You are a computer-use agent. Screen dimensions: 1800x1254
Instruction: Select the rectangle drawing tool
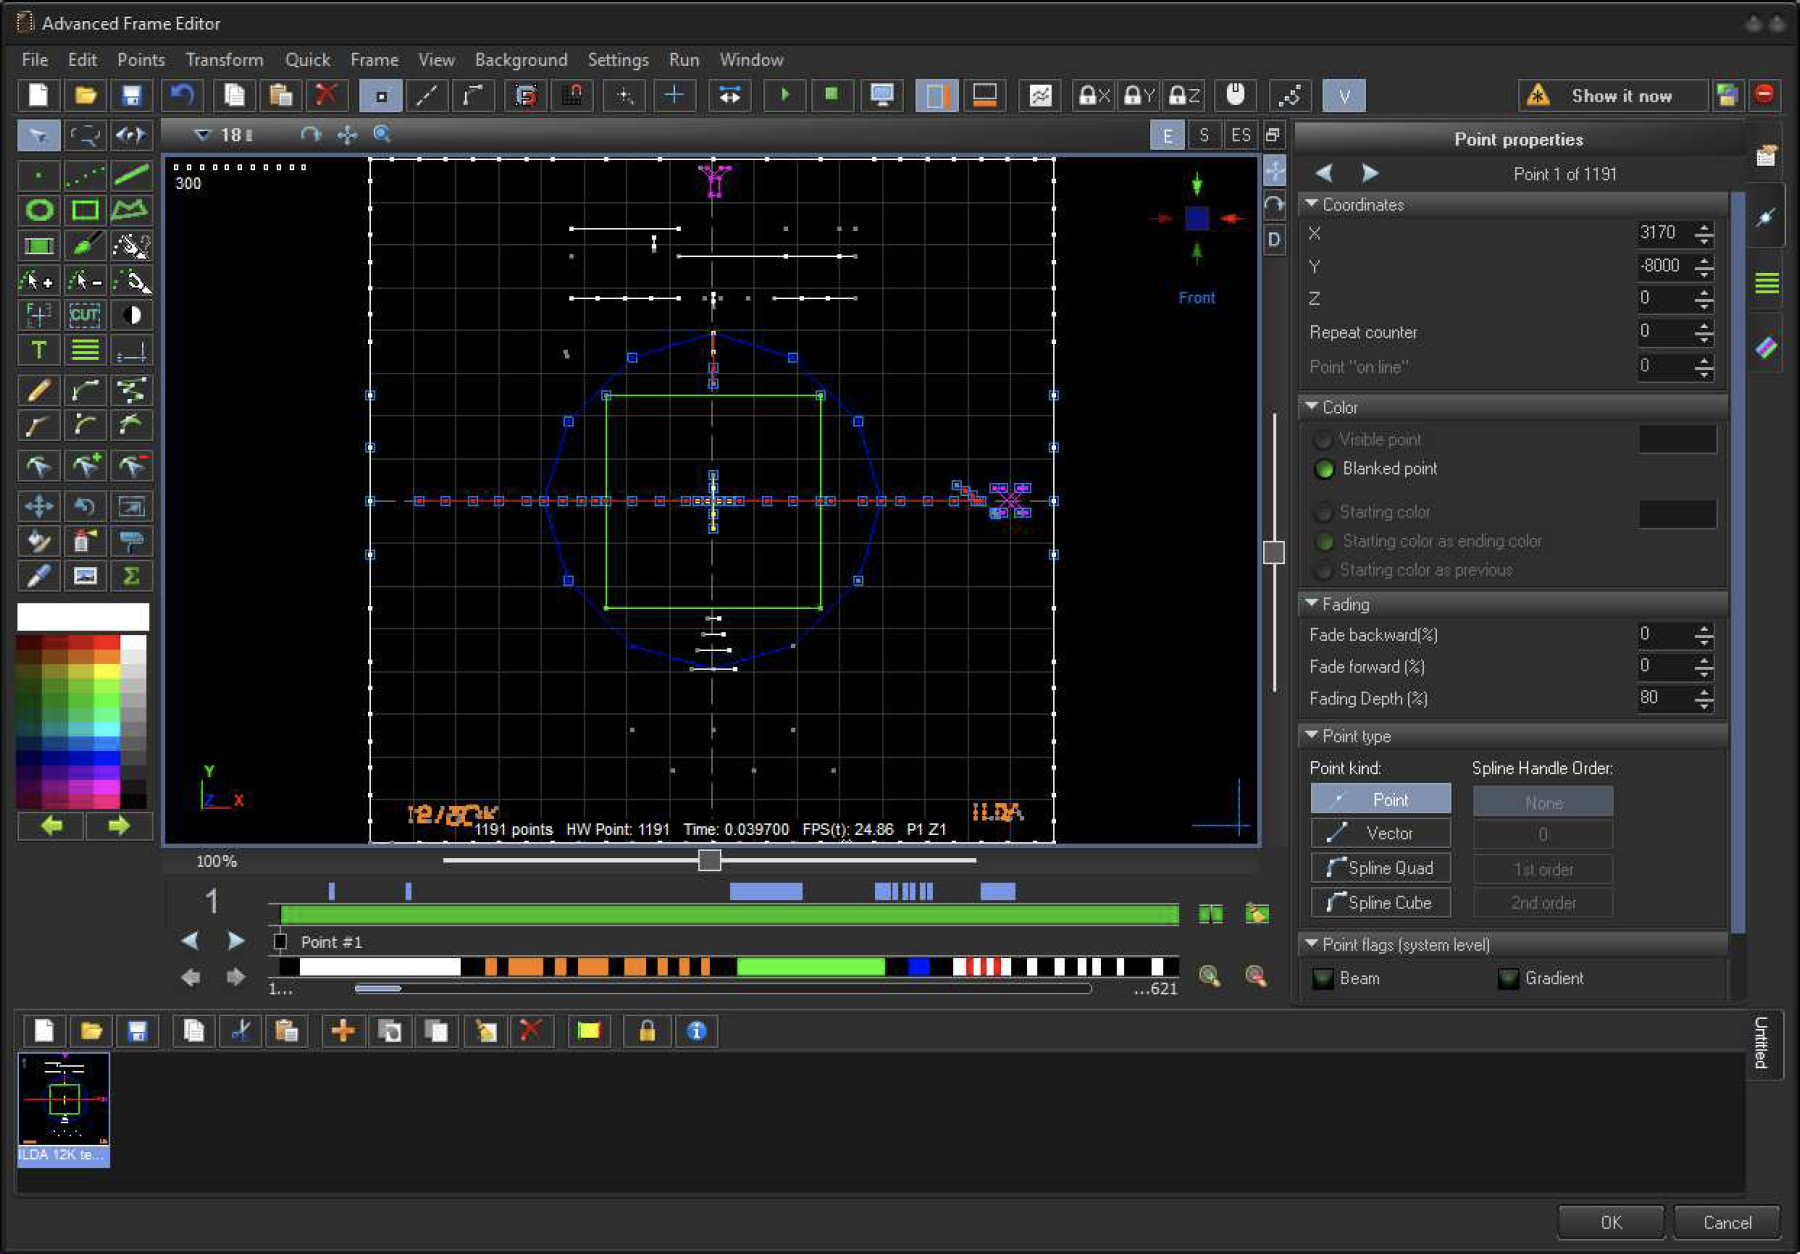coord(85,210)
